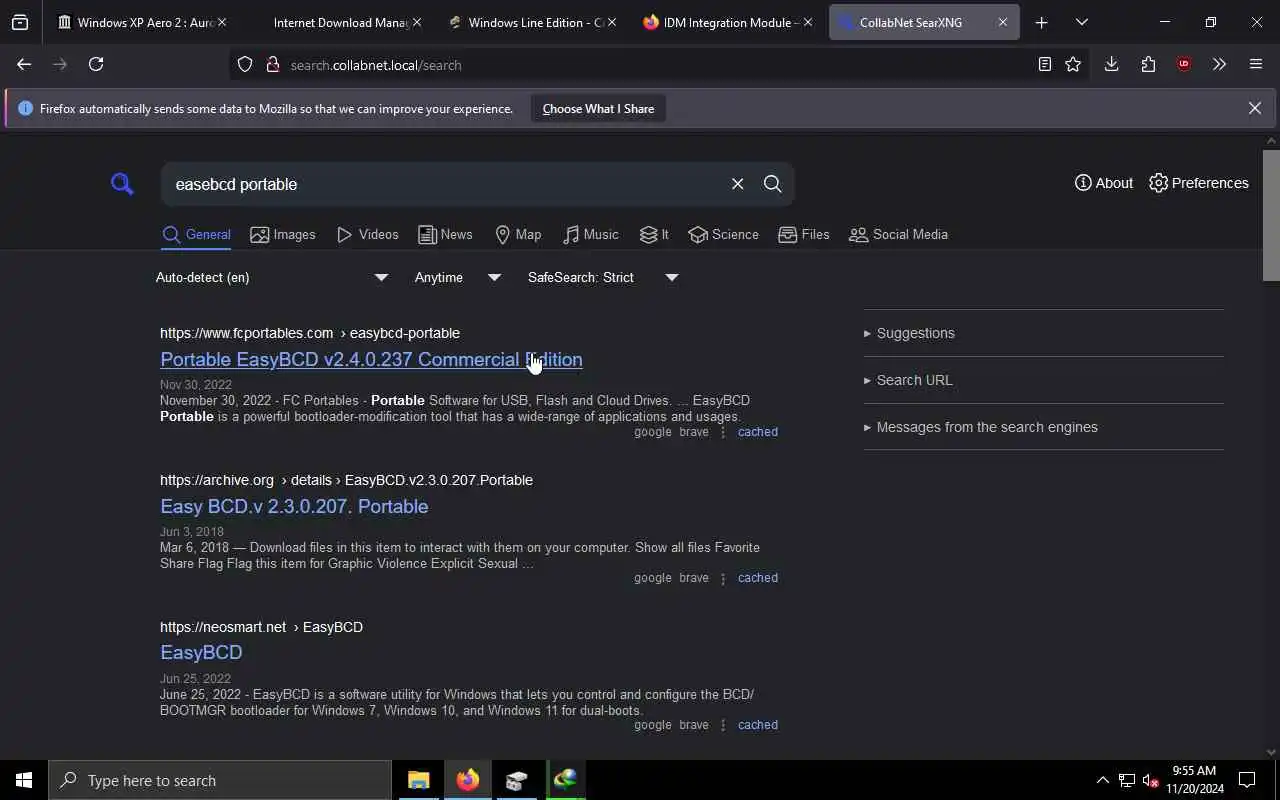The height and width of the screenshot is (800, 1280).
Task: Open the SafeSearch: Strict dropdown
Action: (603, 277)
